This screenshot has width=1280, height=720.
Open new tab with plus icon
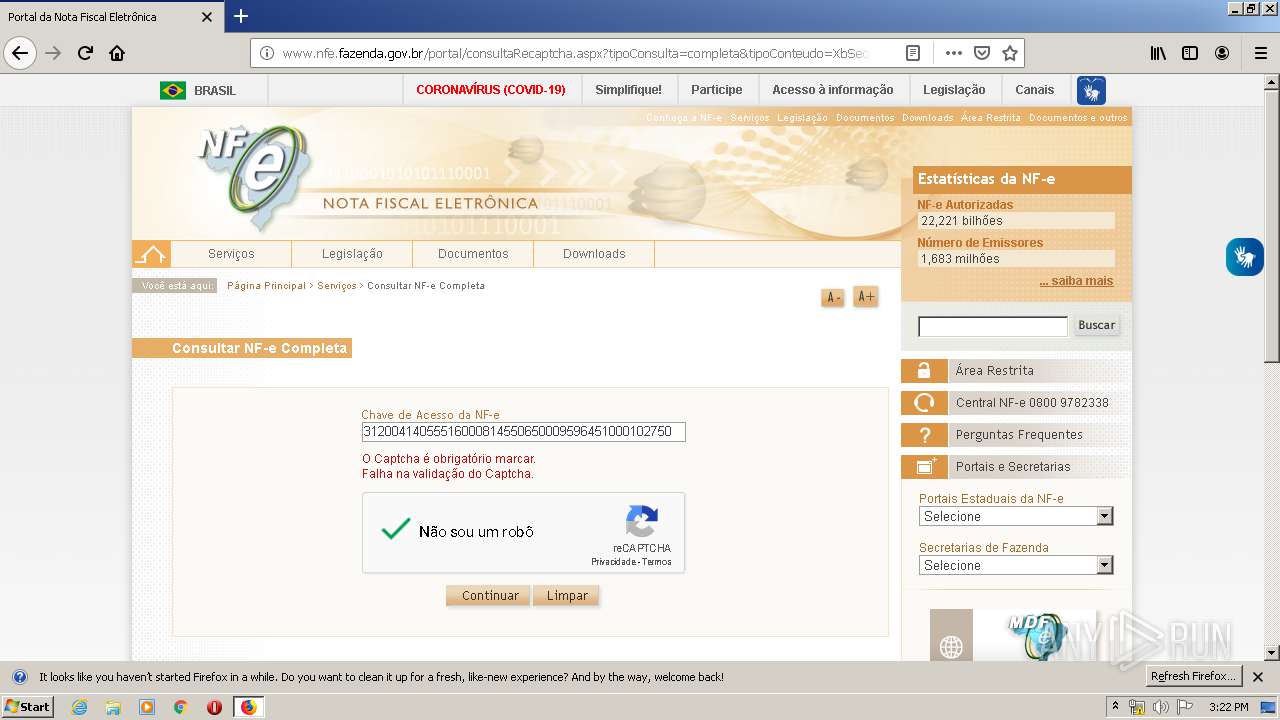(x=240, y=16)
